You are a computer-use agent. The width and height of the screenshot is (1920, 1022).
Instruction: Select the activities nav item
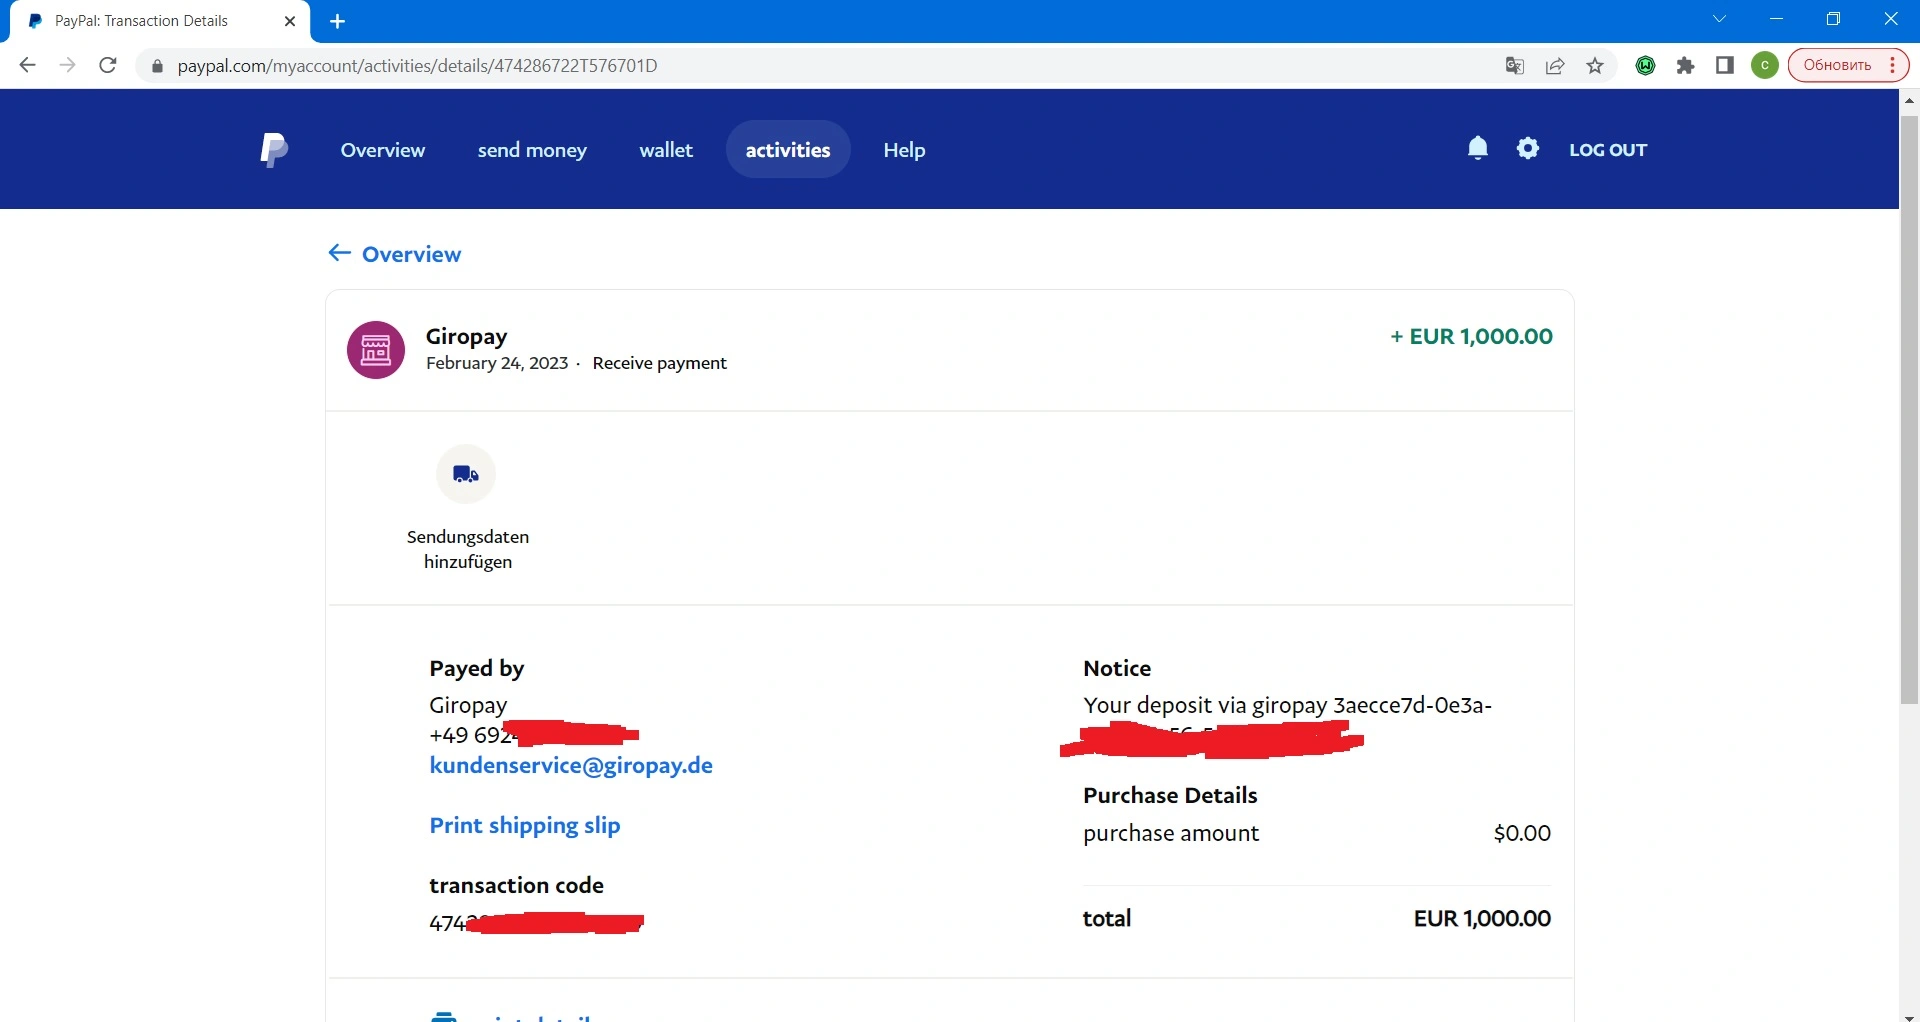click(x=788, y=150)
